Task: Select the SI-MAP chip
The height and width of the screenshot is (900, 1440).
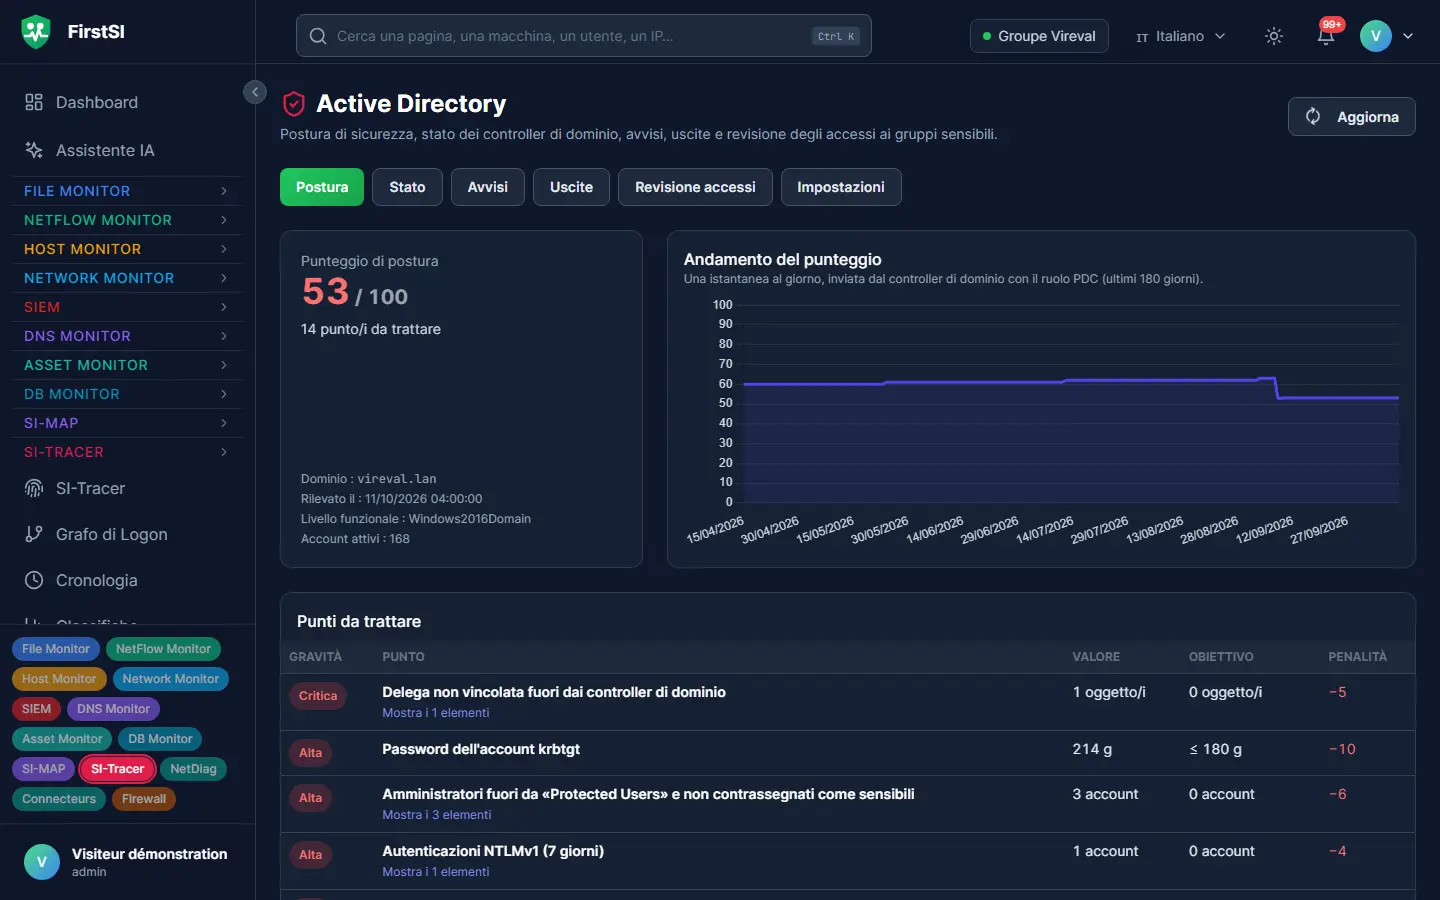Action: click(44, 769)
